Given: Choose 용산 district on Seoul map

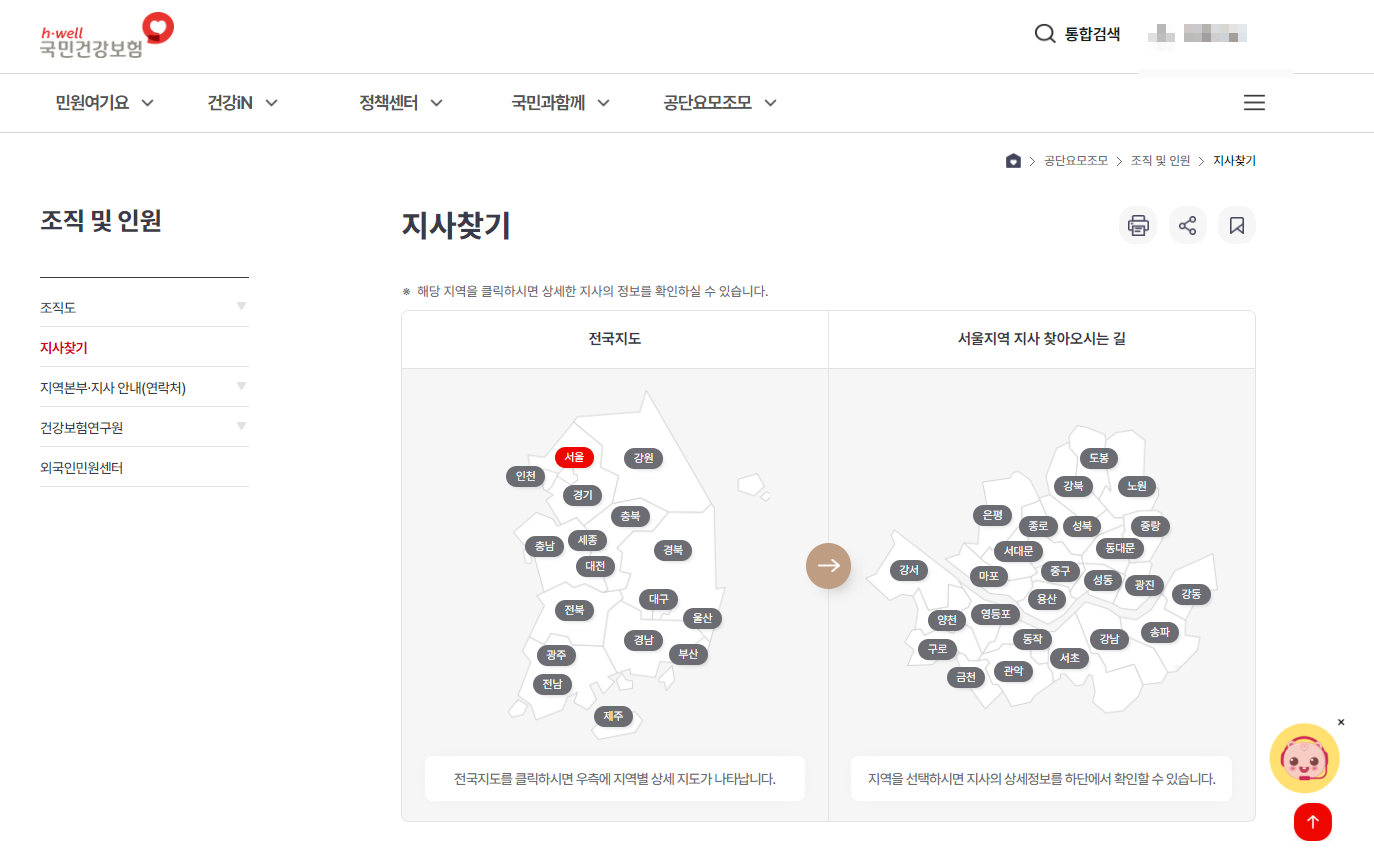Looking at the screenshot, I should point(1047,599).
